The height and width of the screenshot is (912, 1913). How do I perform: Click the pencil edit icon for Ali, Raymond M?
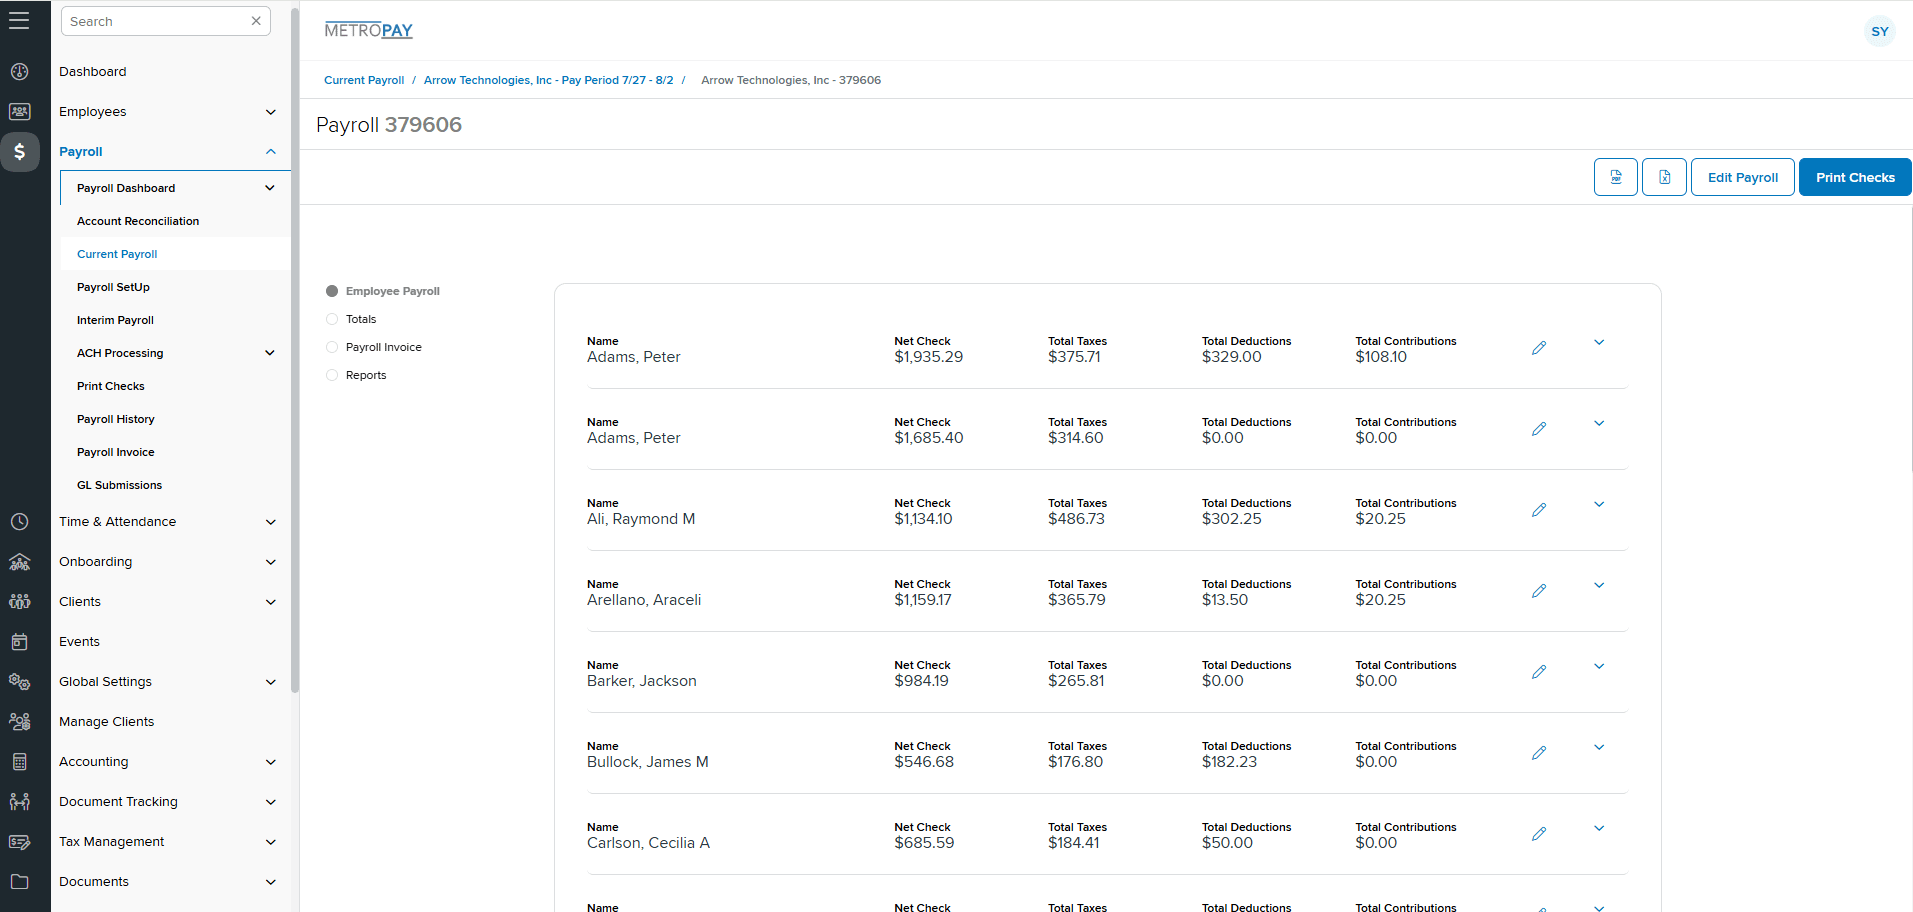point(1539,510)
